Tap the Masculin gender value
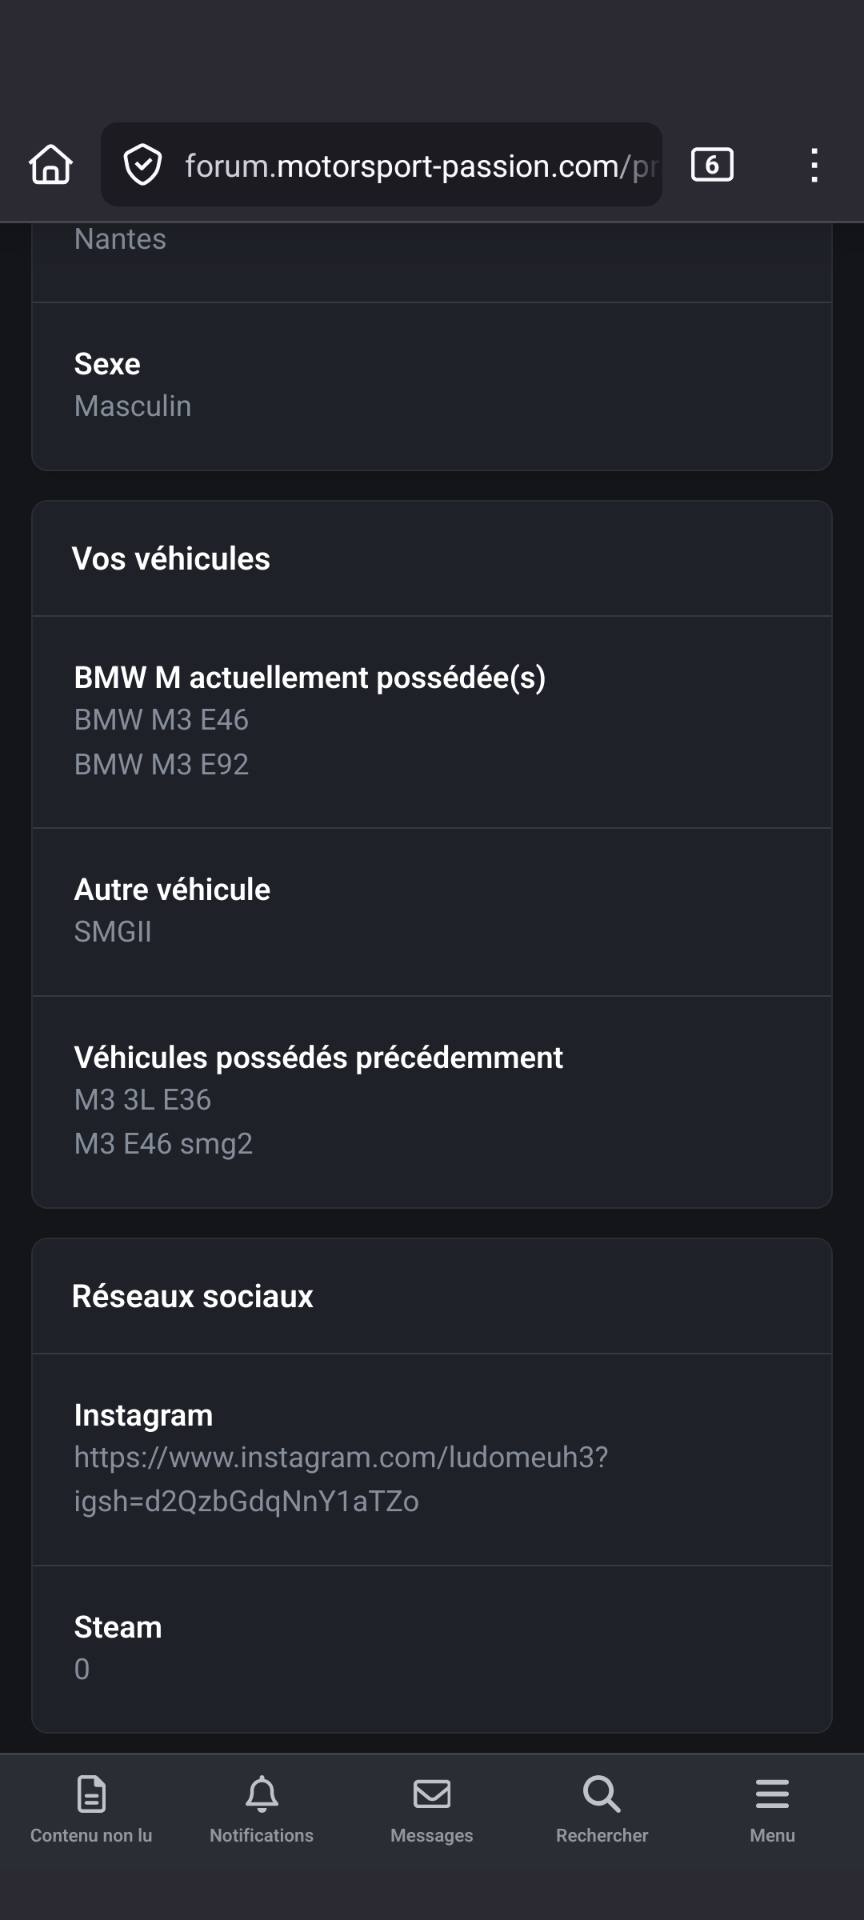This screenshot has width=864, height=1920. point(133,406)
